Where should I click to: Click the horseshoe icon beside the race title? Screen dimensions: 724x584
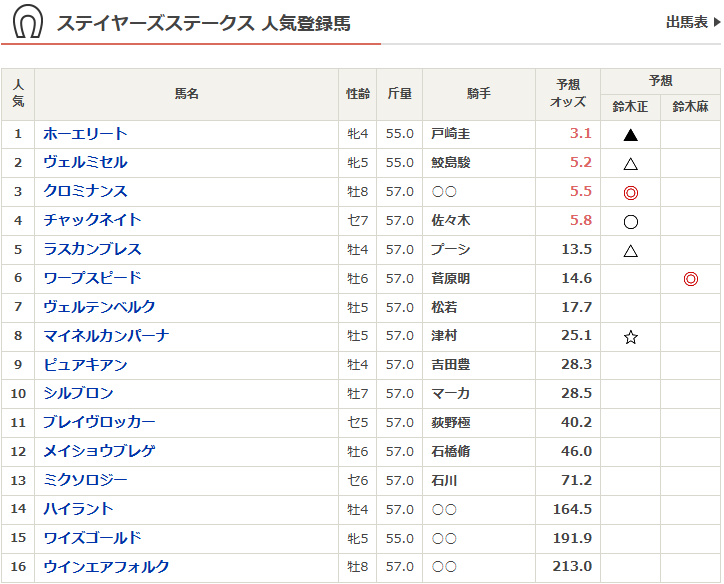(28, 23)
